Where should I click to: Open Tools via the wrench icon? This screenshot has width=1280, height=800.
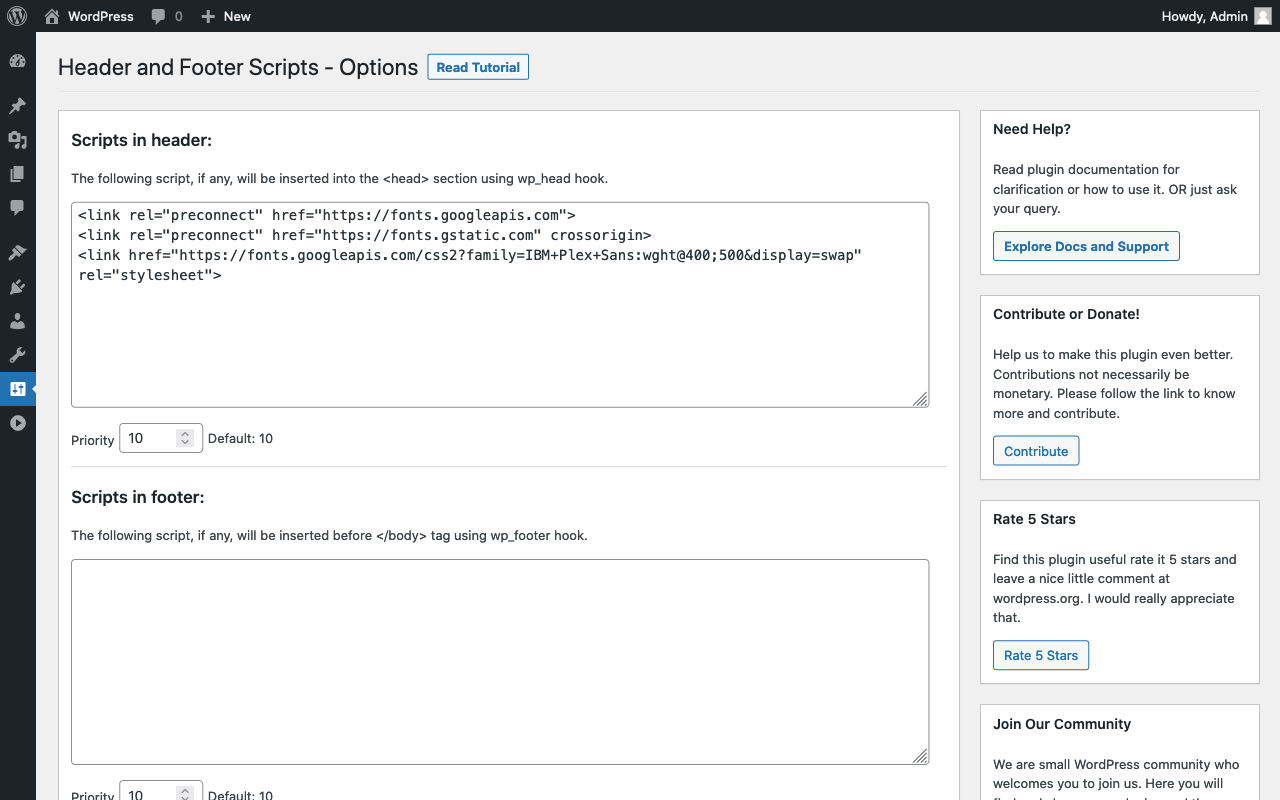[17, 355]
